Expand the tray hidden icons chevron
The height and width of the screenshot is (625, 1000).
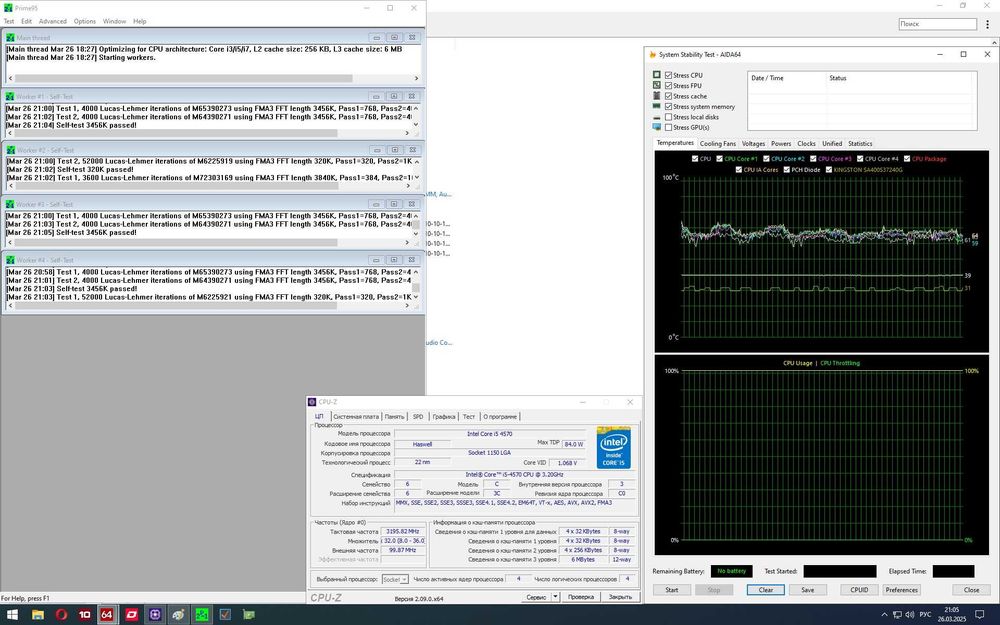click(x=884, y=615)
